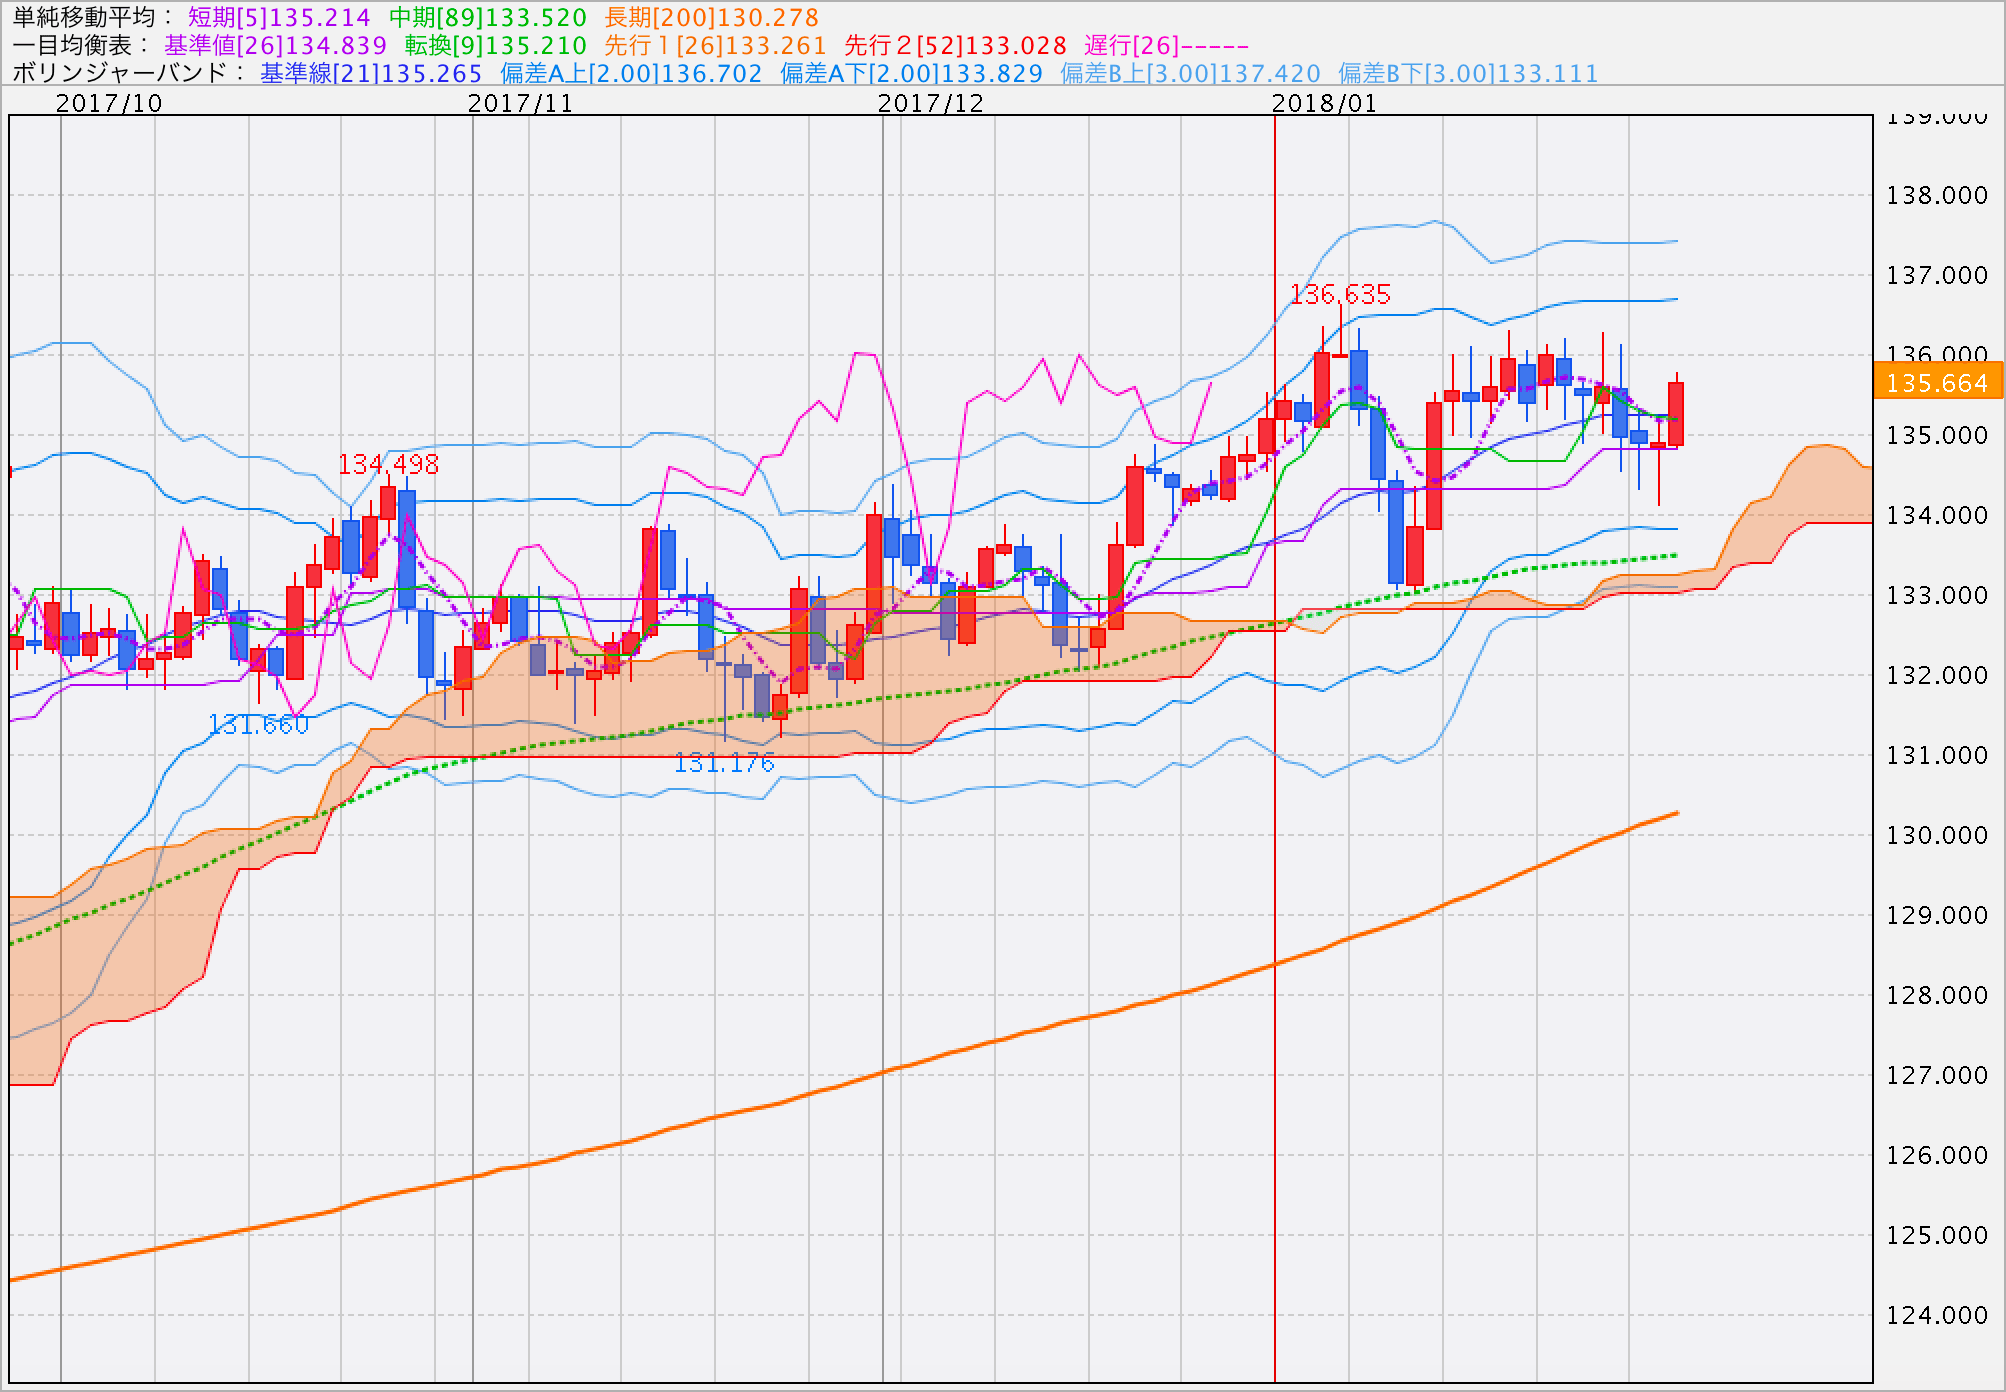Click the 135.000 price axis label

[x=1937, y=435]
